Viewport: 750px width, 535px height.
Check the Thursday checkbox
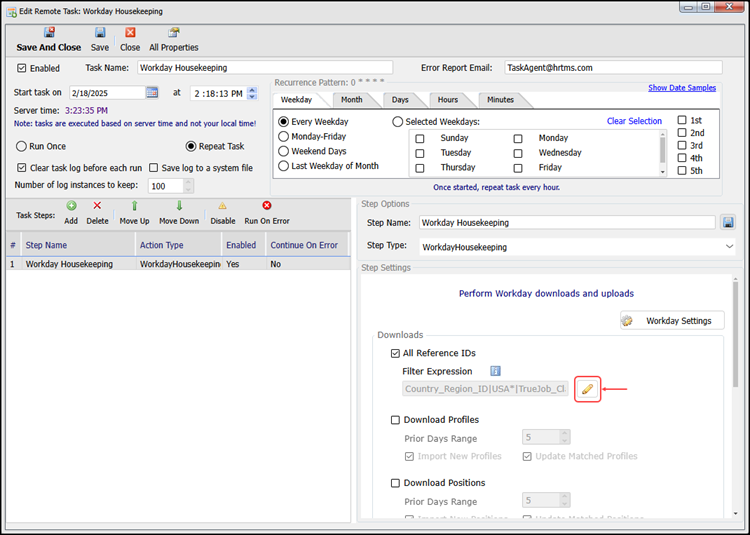tap(420, 168)
